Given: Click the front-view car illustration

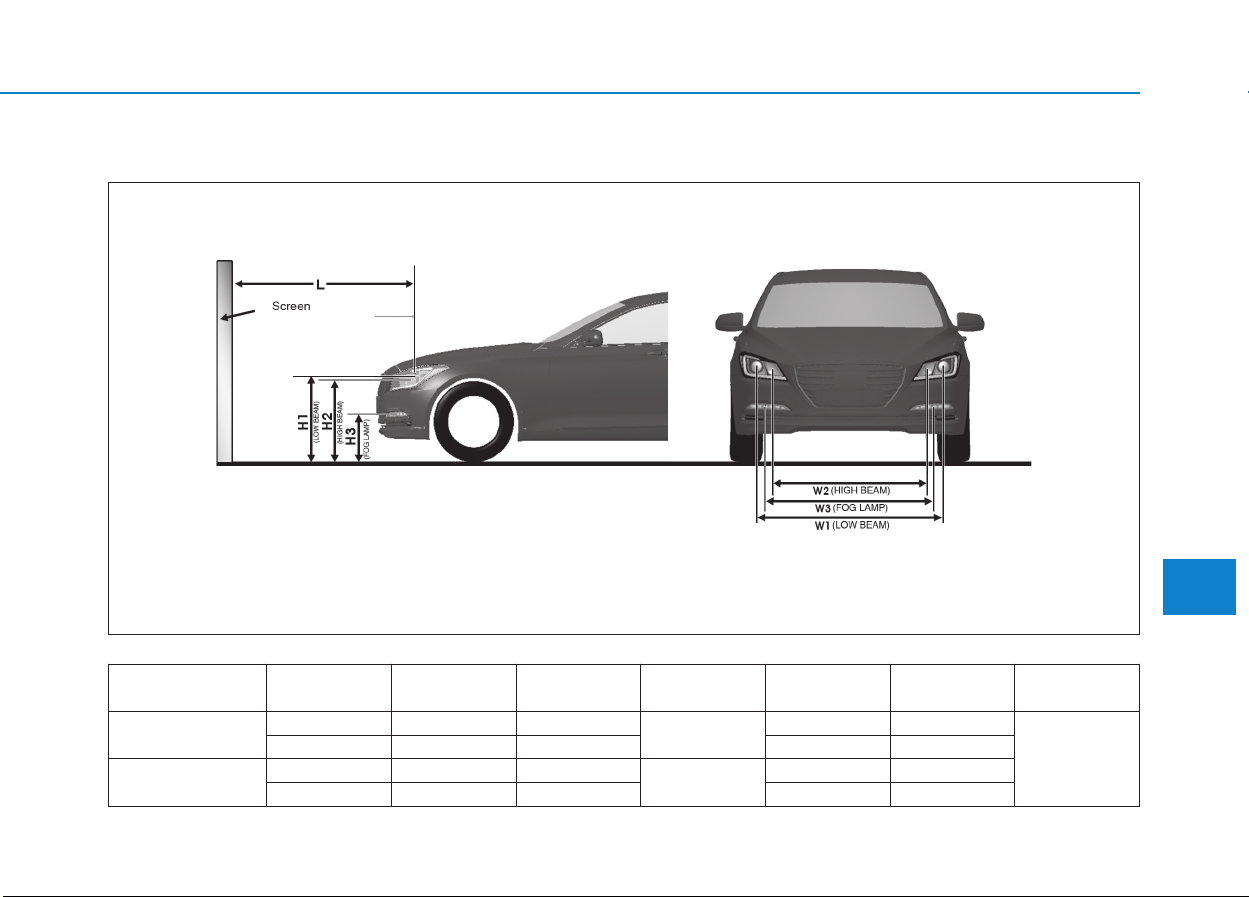Looking at the screenshot, I should [850, 366].
